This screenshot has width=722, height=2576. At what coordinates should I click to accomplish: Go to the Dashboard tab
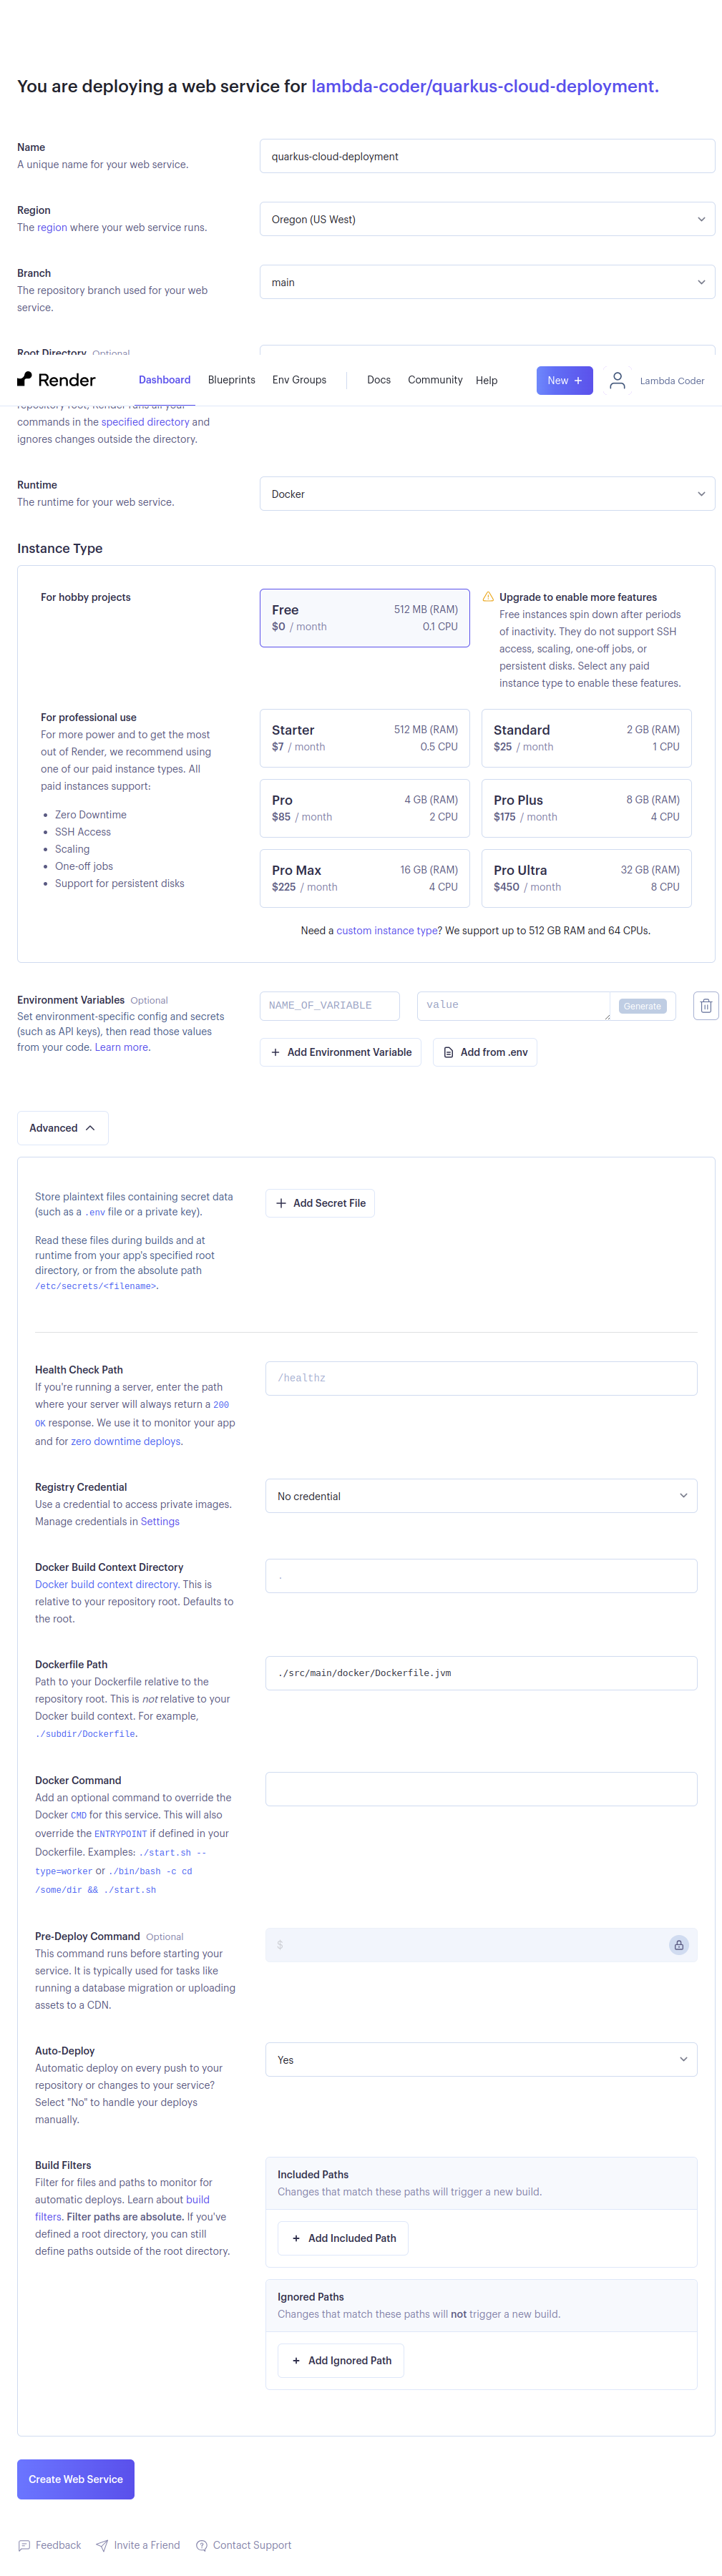164,380
